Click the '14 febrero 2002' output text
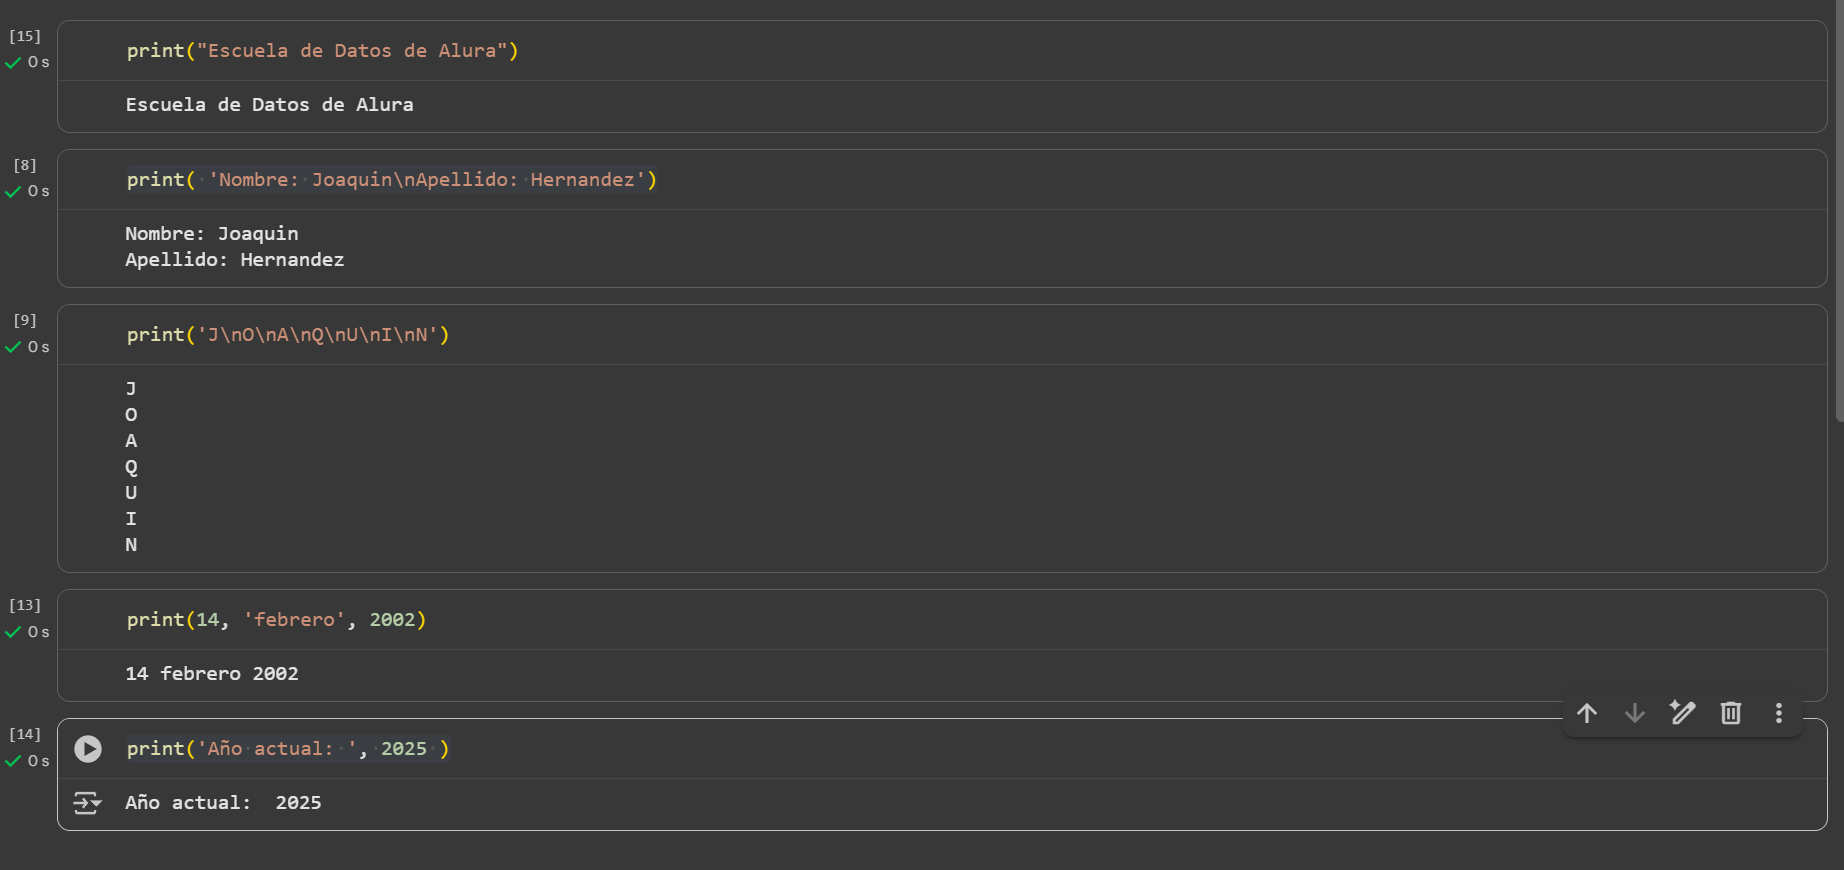The width and height of the screenshot is (1844, 870). [x=212, y=674]
